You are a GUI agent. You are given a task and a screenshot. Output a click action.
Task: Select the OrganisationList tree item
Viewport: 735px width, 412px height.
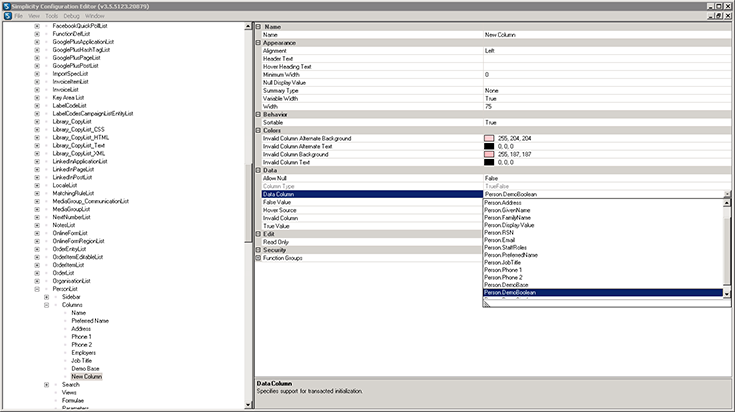click(x=71, y=281)
